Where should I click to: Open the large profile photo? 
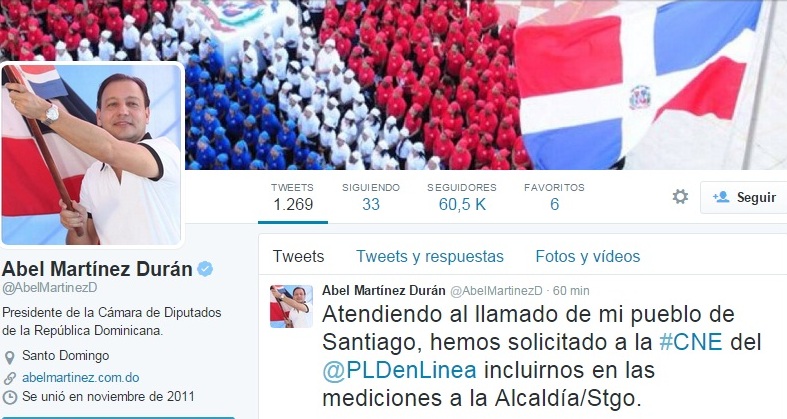[91, 155]
